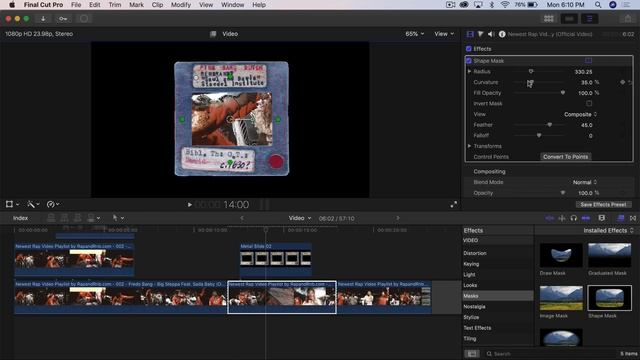This screenshot has height=360, width=640.
Task: Select the Metal Slide 02 timeline clip
Action: (276, 259)
